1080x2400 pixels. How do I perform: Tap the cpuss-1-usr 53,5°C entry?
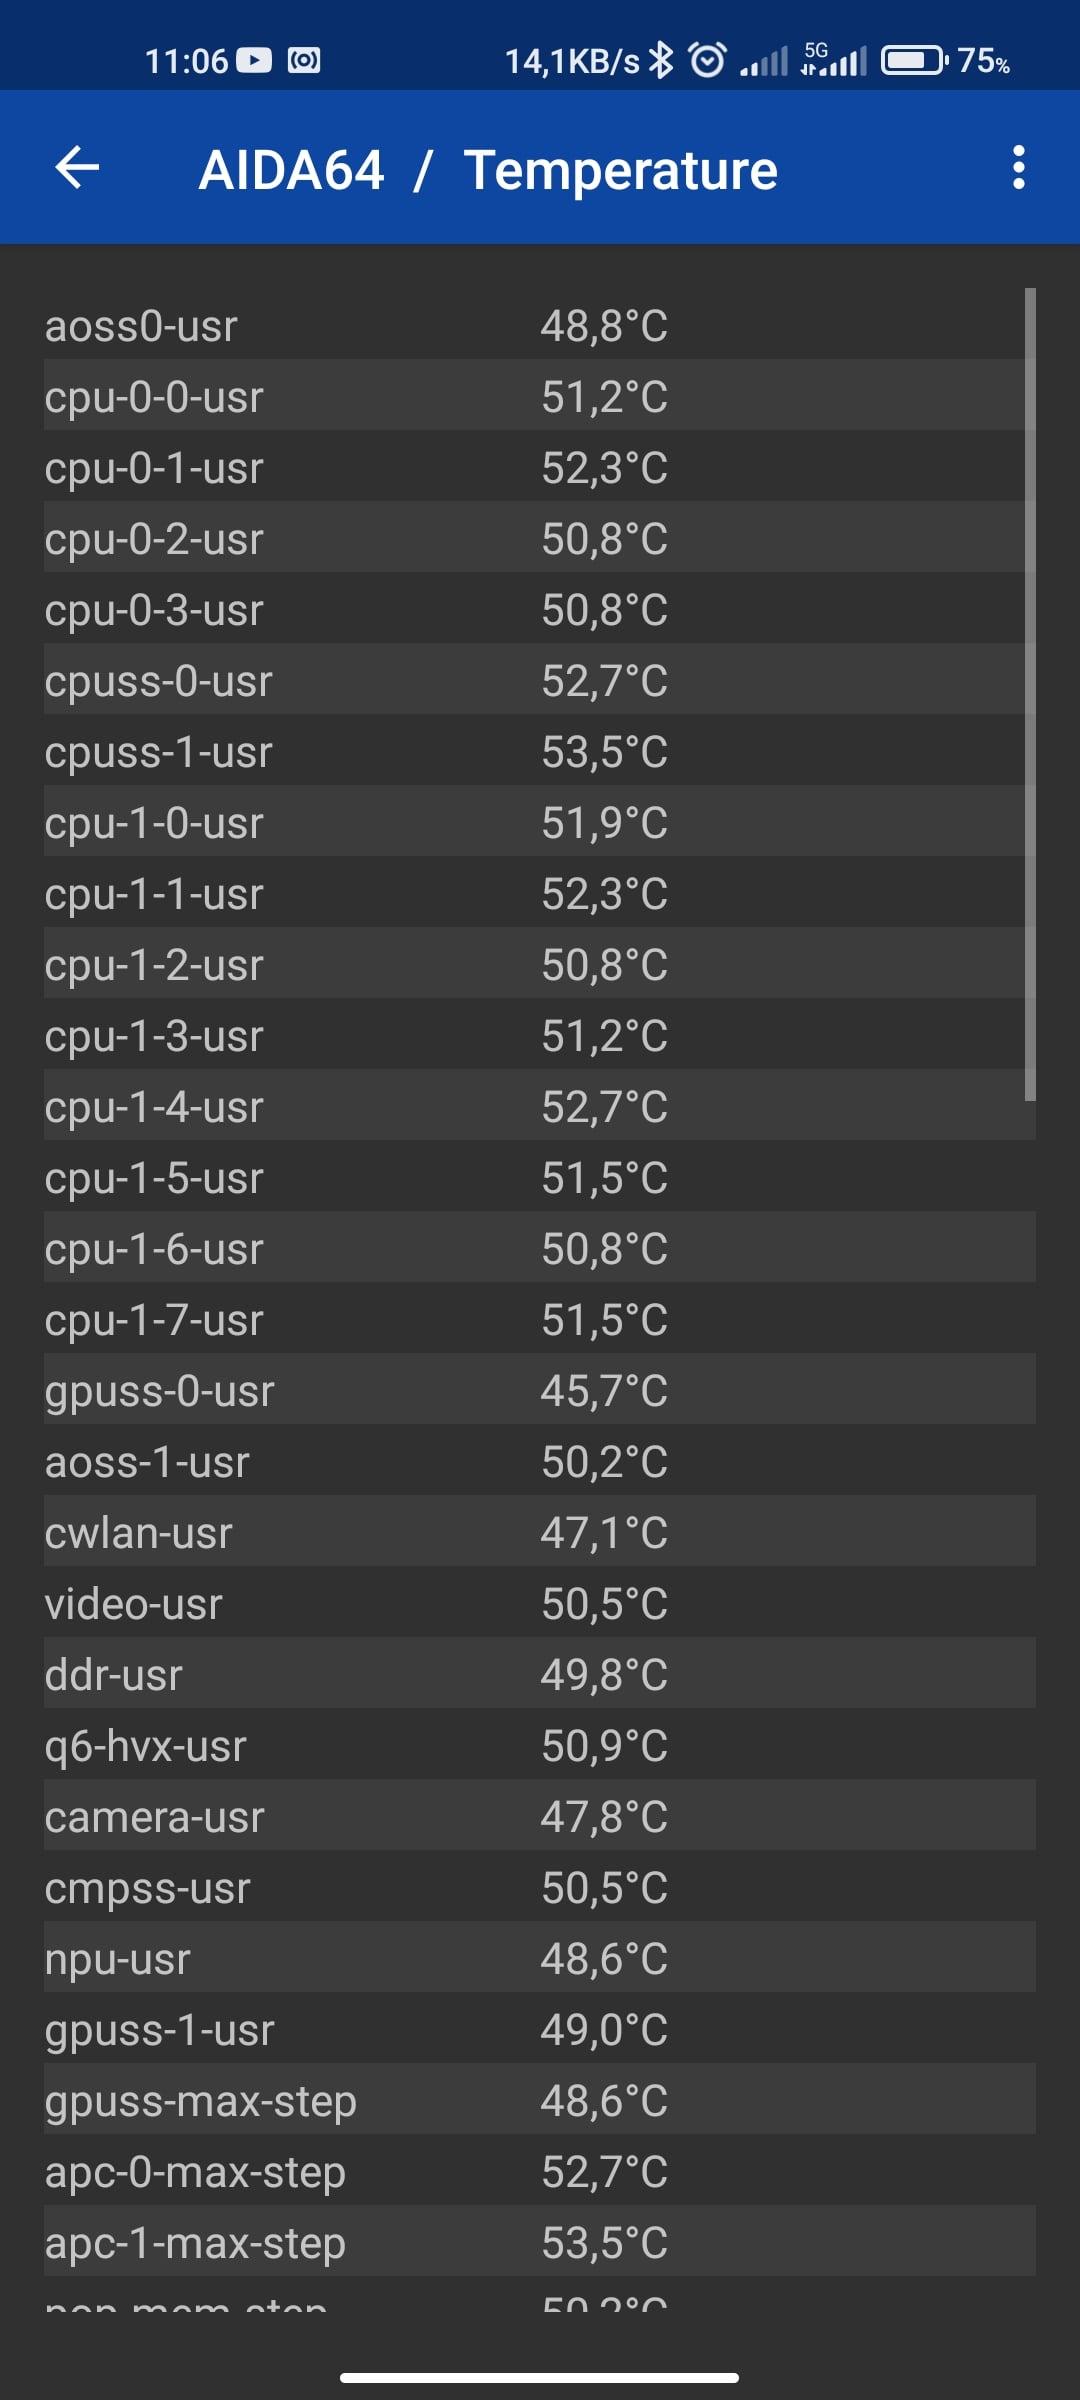tap(540, 750)
